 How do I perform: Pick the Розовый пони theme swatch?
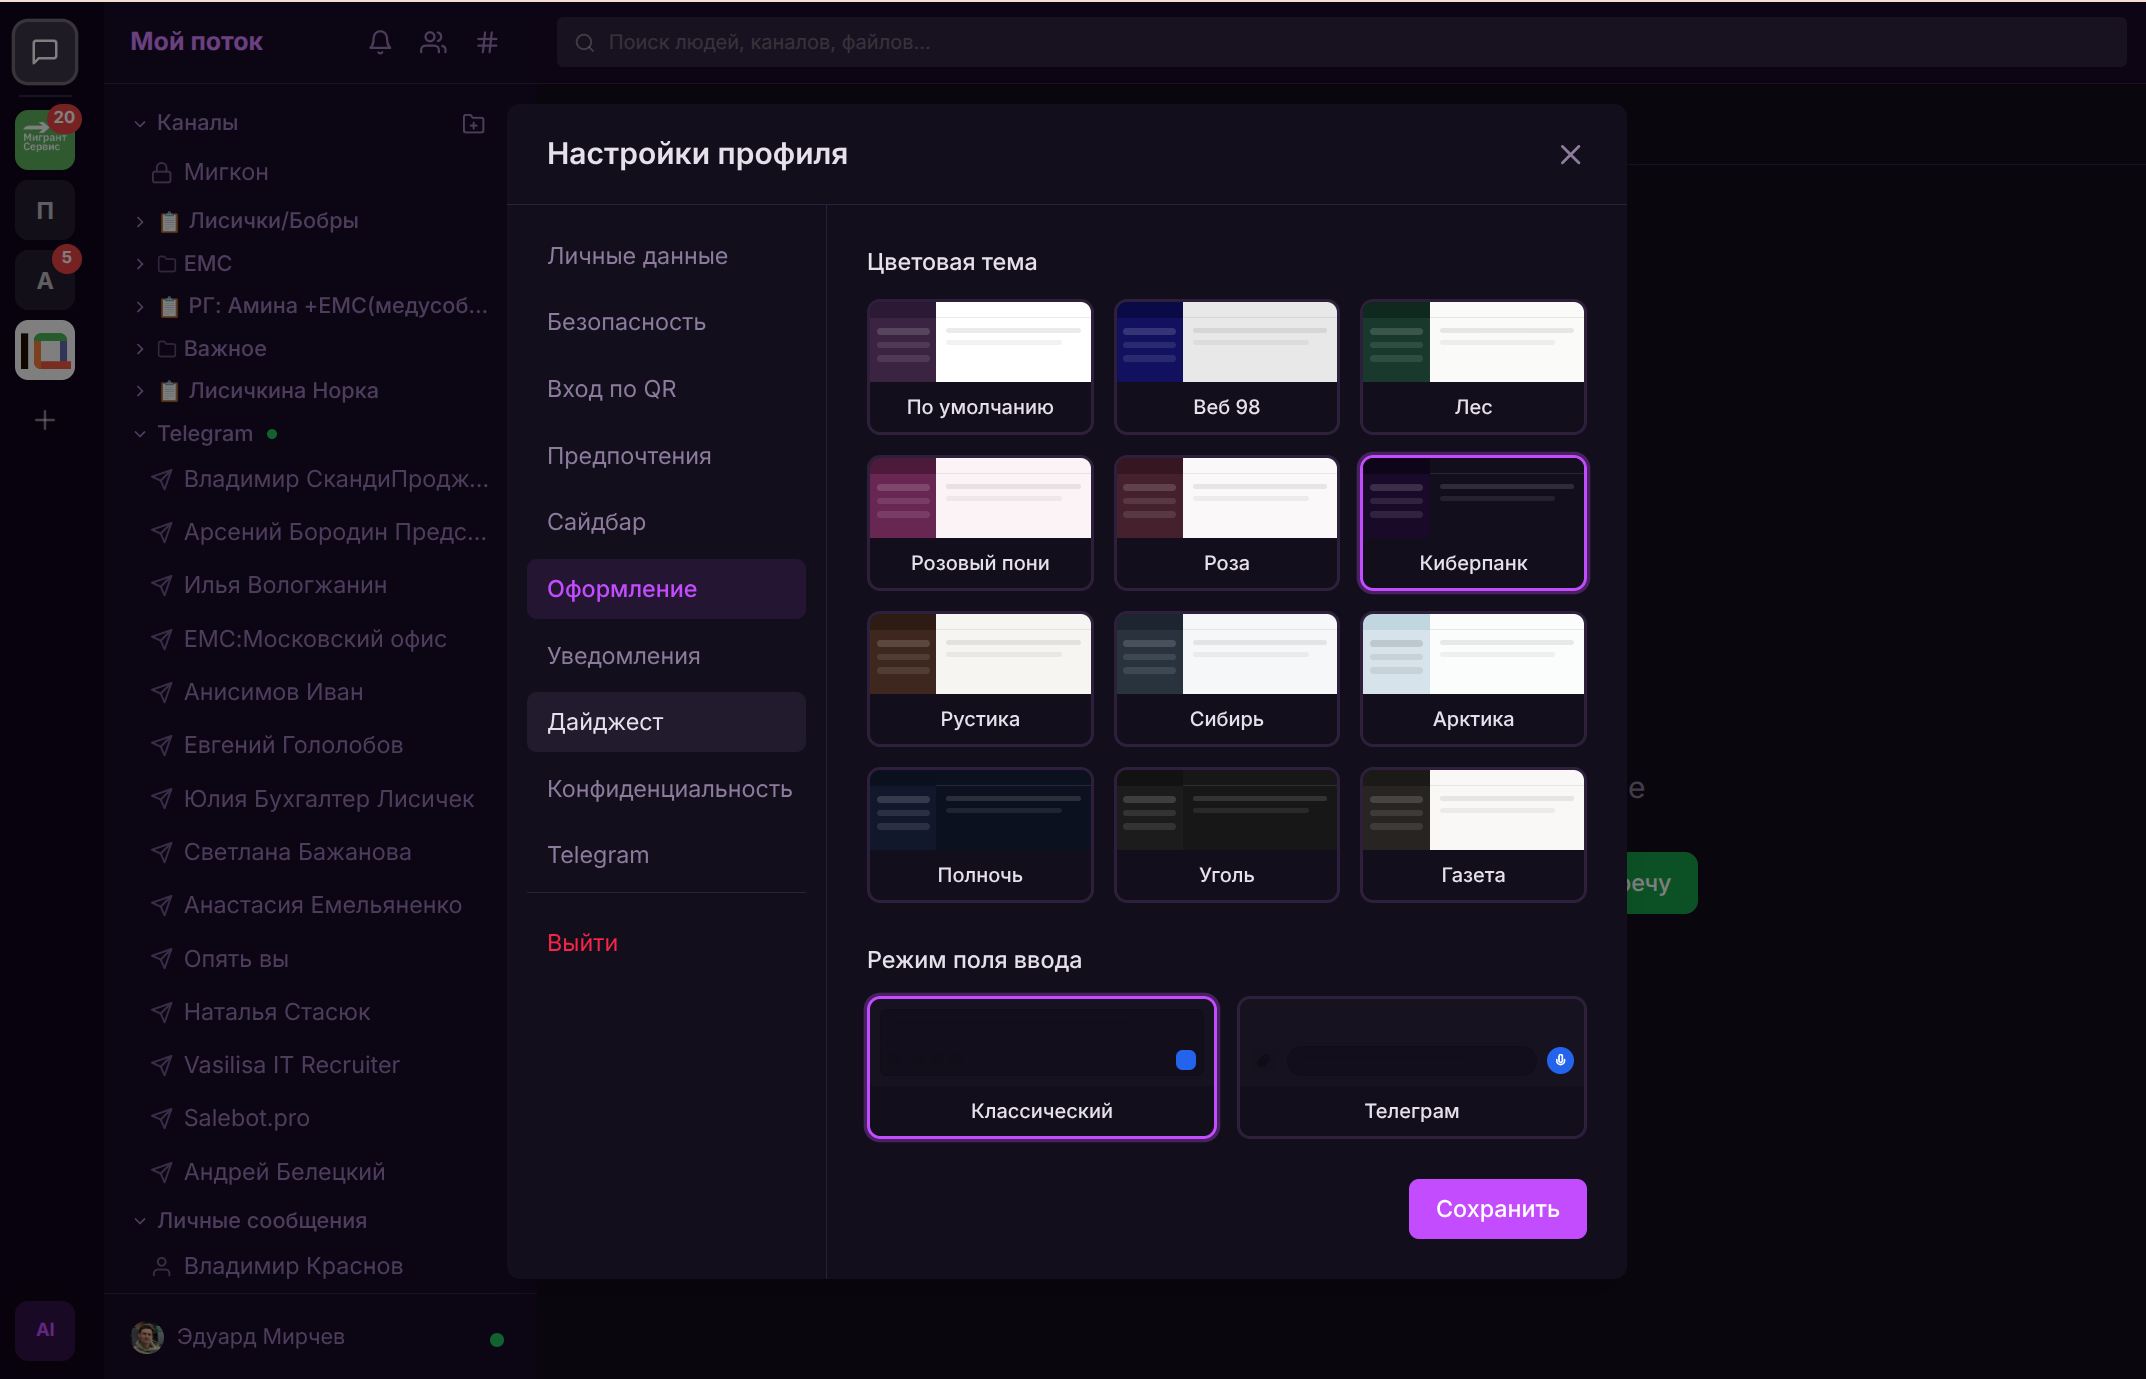point(980,523)
